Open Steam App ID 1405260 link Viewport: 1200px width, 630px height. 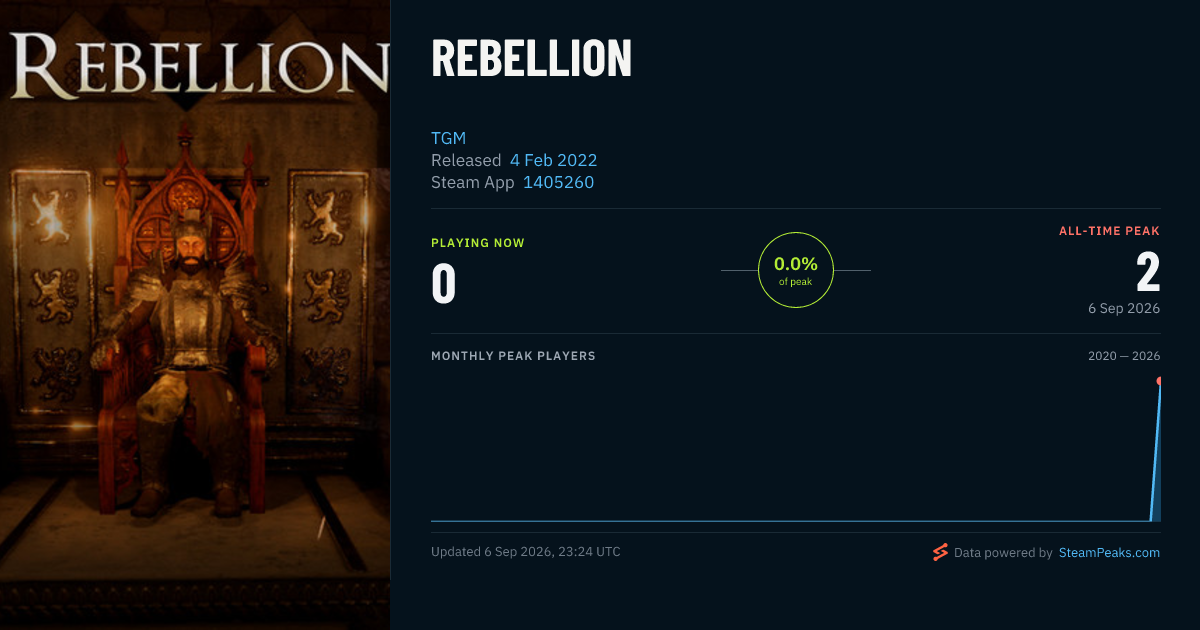coord(559,182)
